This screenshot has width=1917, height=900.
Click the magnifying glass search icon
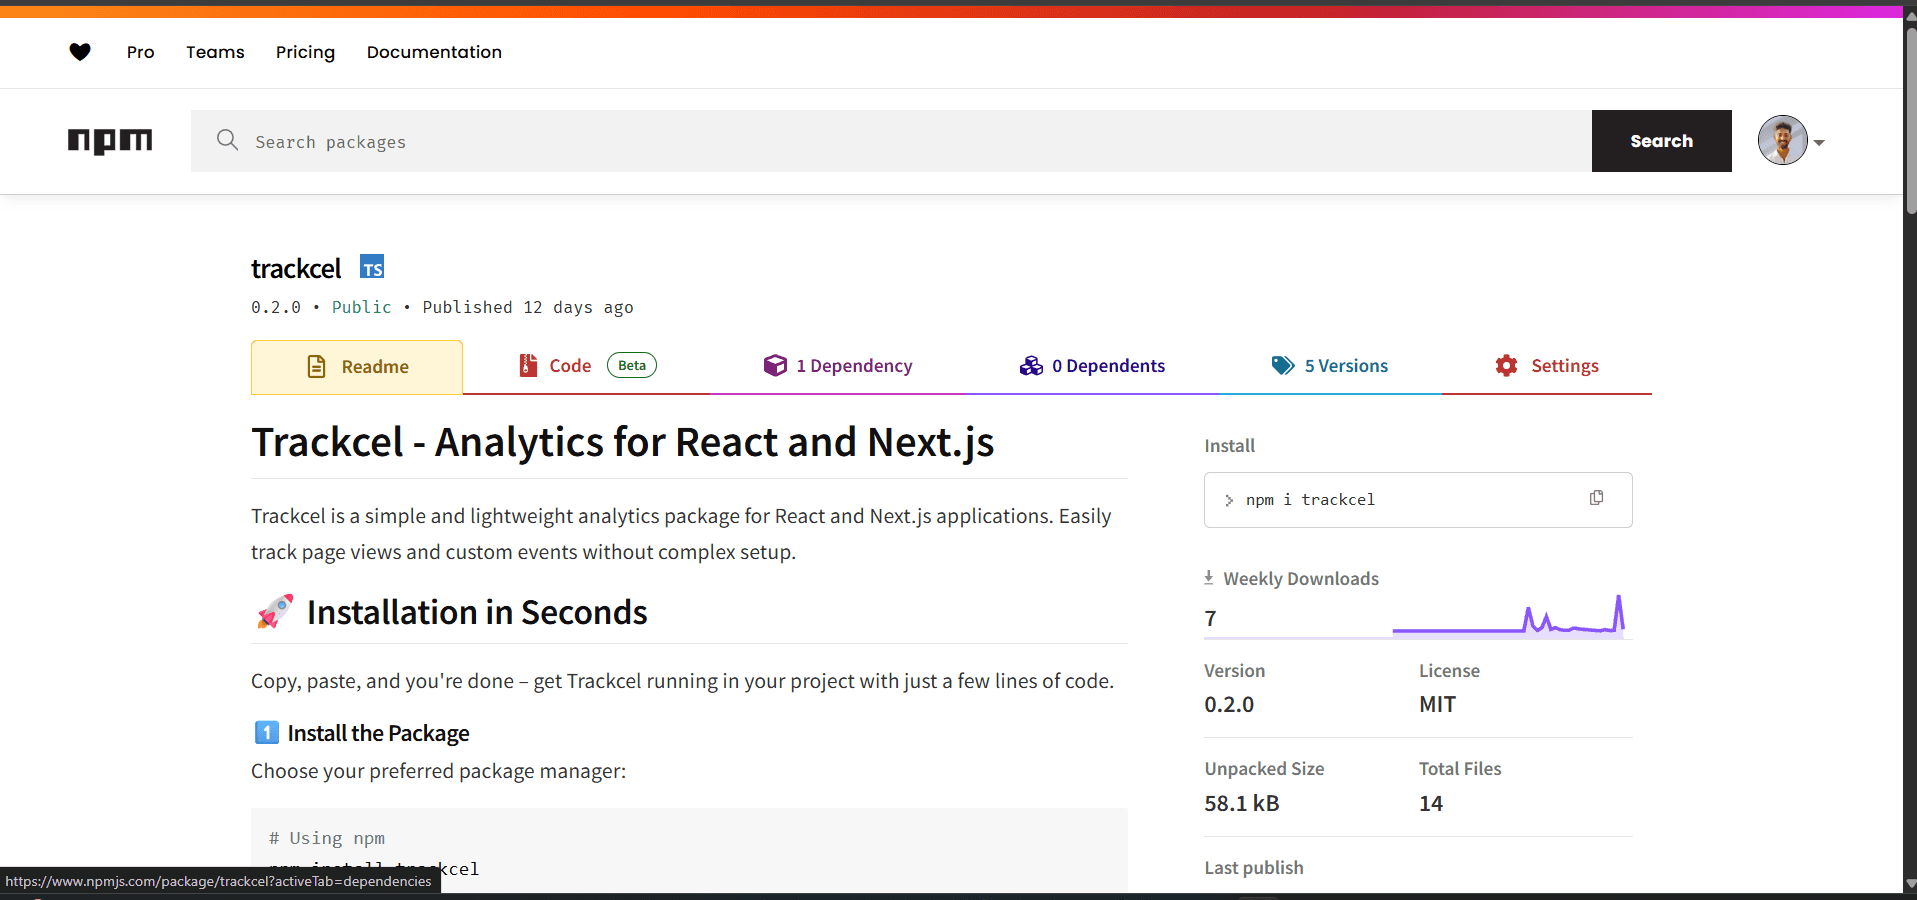tap(227, 140)
